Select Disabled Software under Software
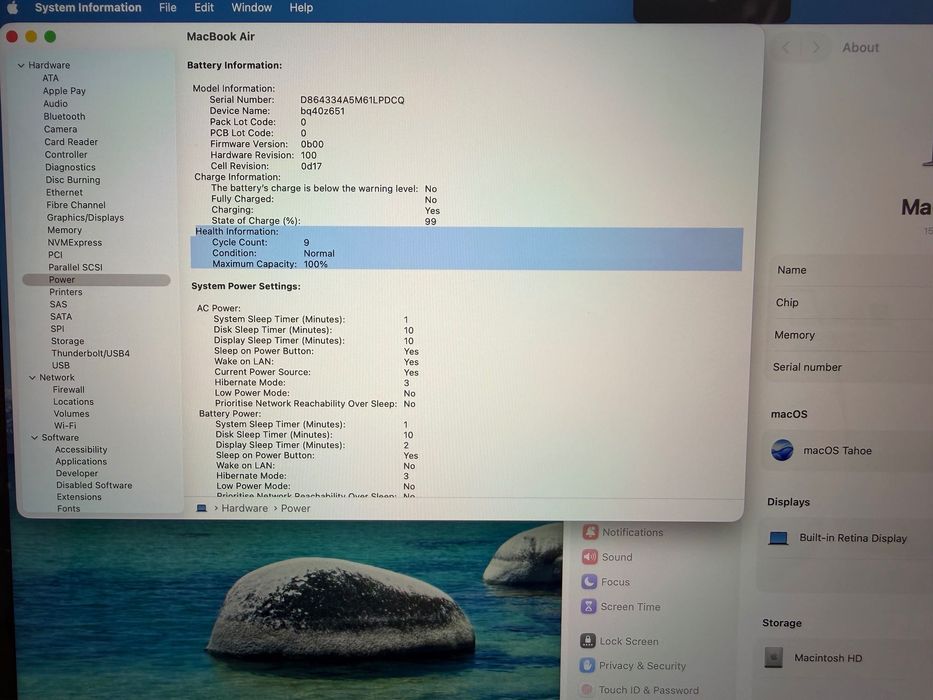Image resolution: width=933 pixels, height=700 pixels. [94, 485]
